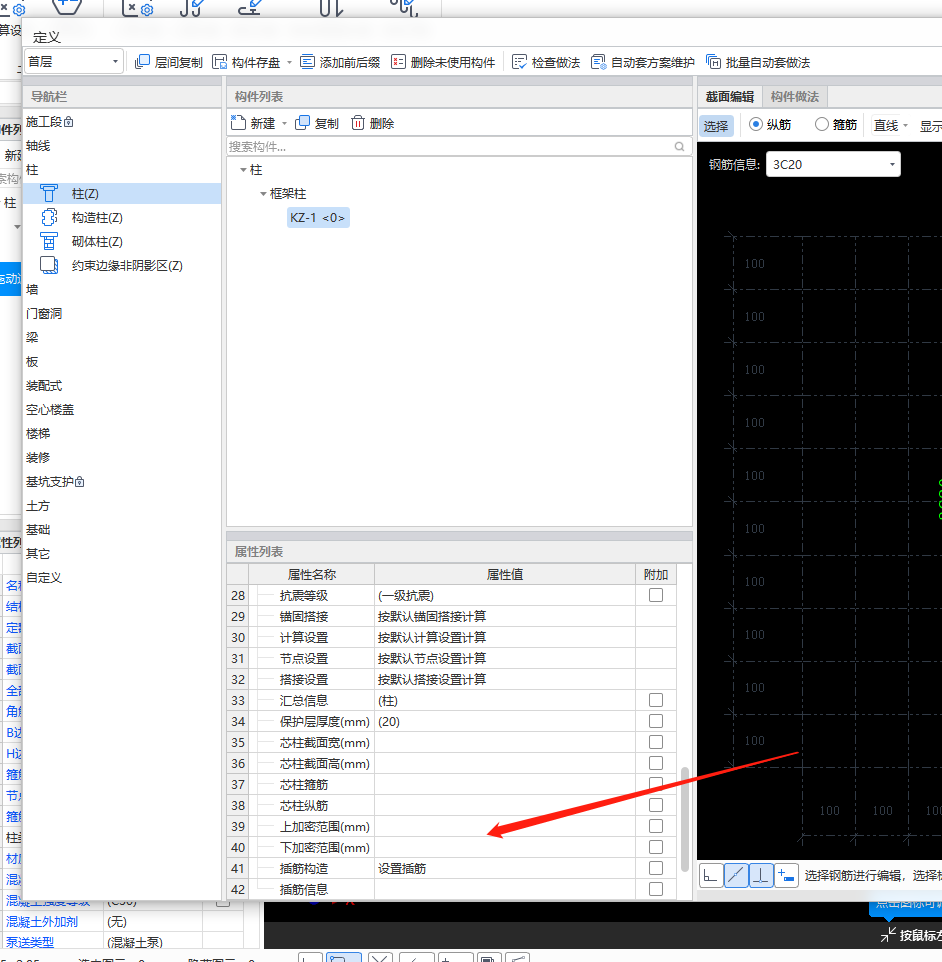This screenshot has width=942, height=962.
Task: Select the 砌体柱(Z) icon in navigation
Action: pos(49,241)
